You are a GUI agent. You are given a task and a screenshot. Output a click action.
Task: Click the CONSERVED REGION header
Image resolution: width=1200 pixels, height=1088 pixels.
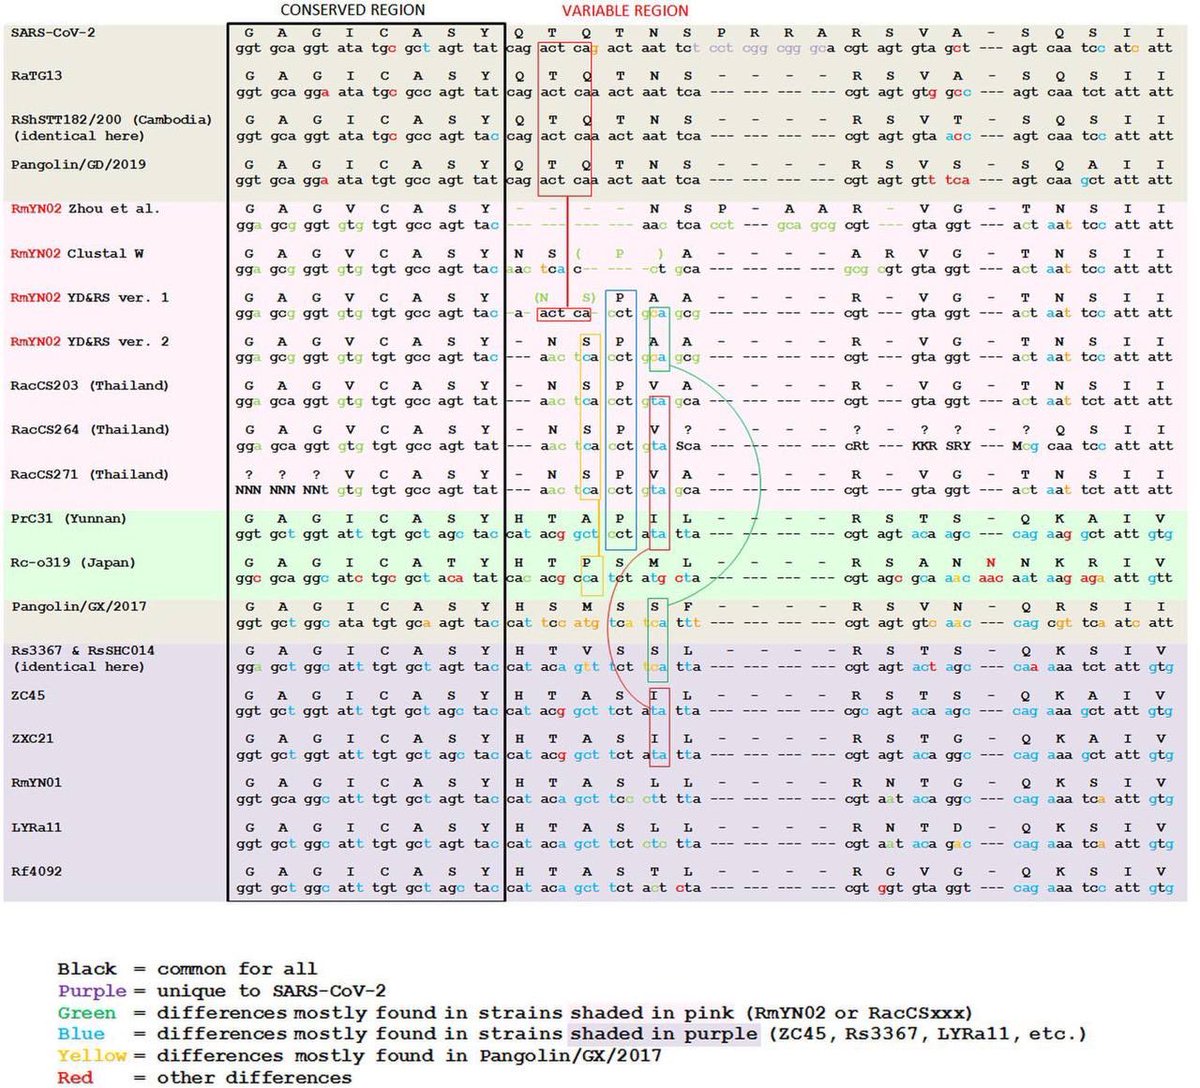coord(352,10)
